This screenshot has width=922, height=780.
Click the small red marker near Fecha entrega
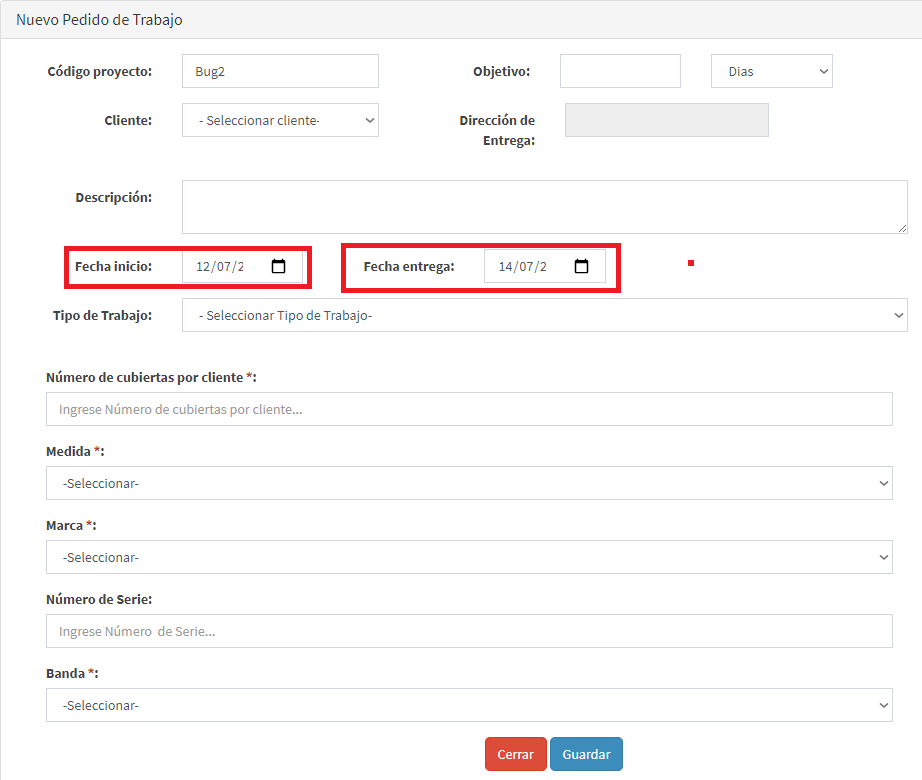(x=691, y=262)
